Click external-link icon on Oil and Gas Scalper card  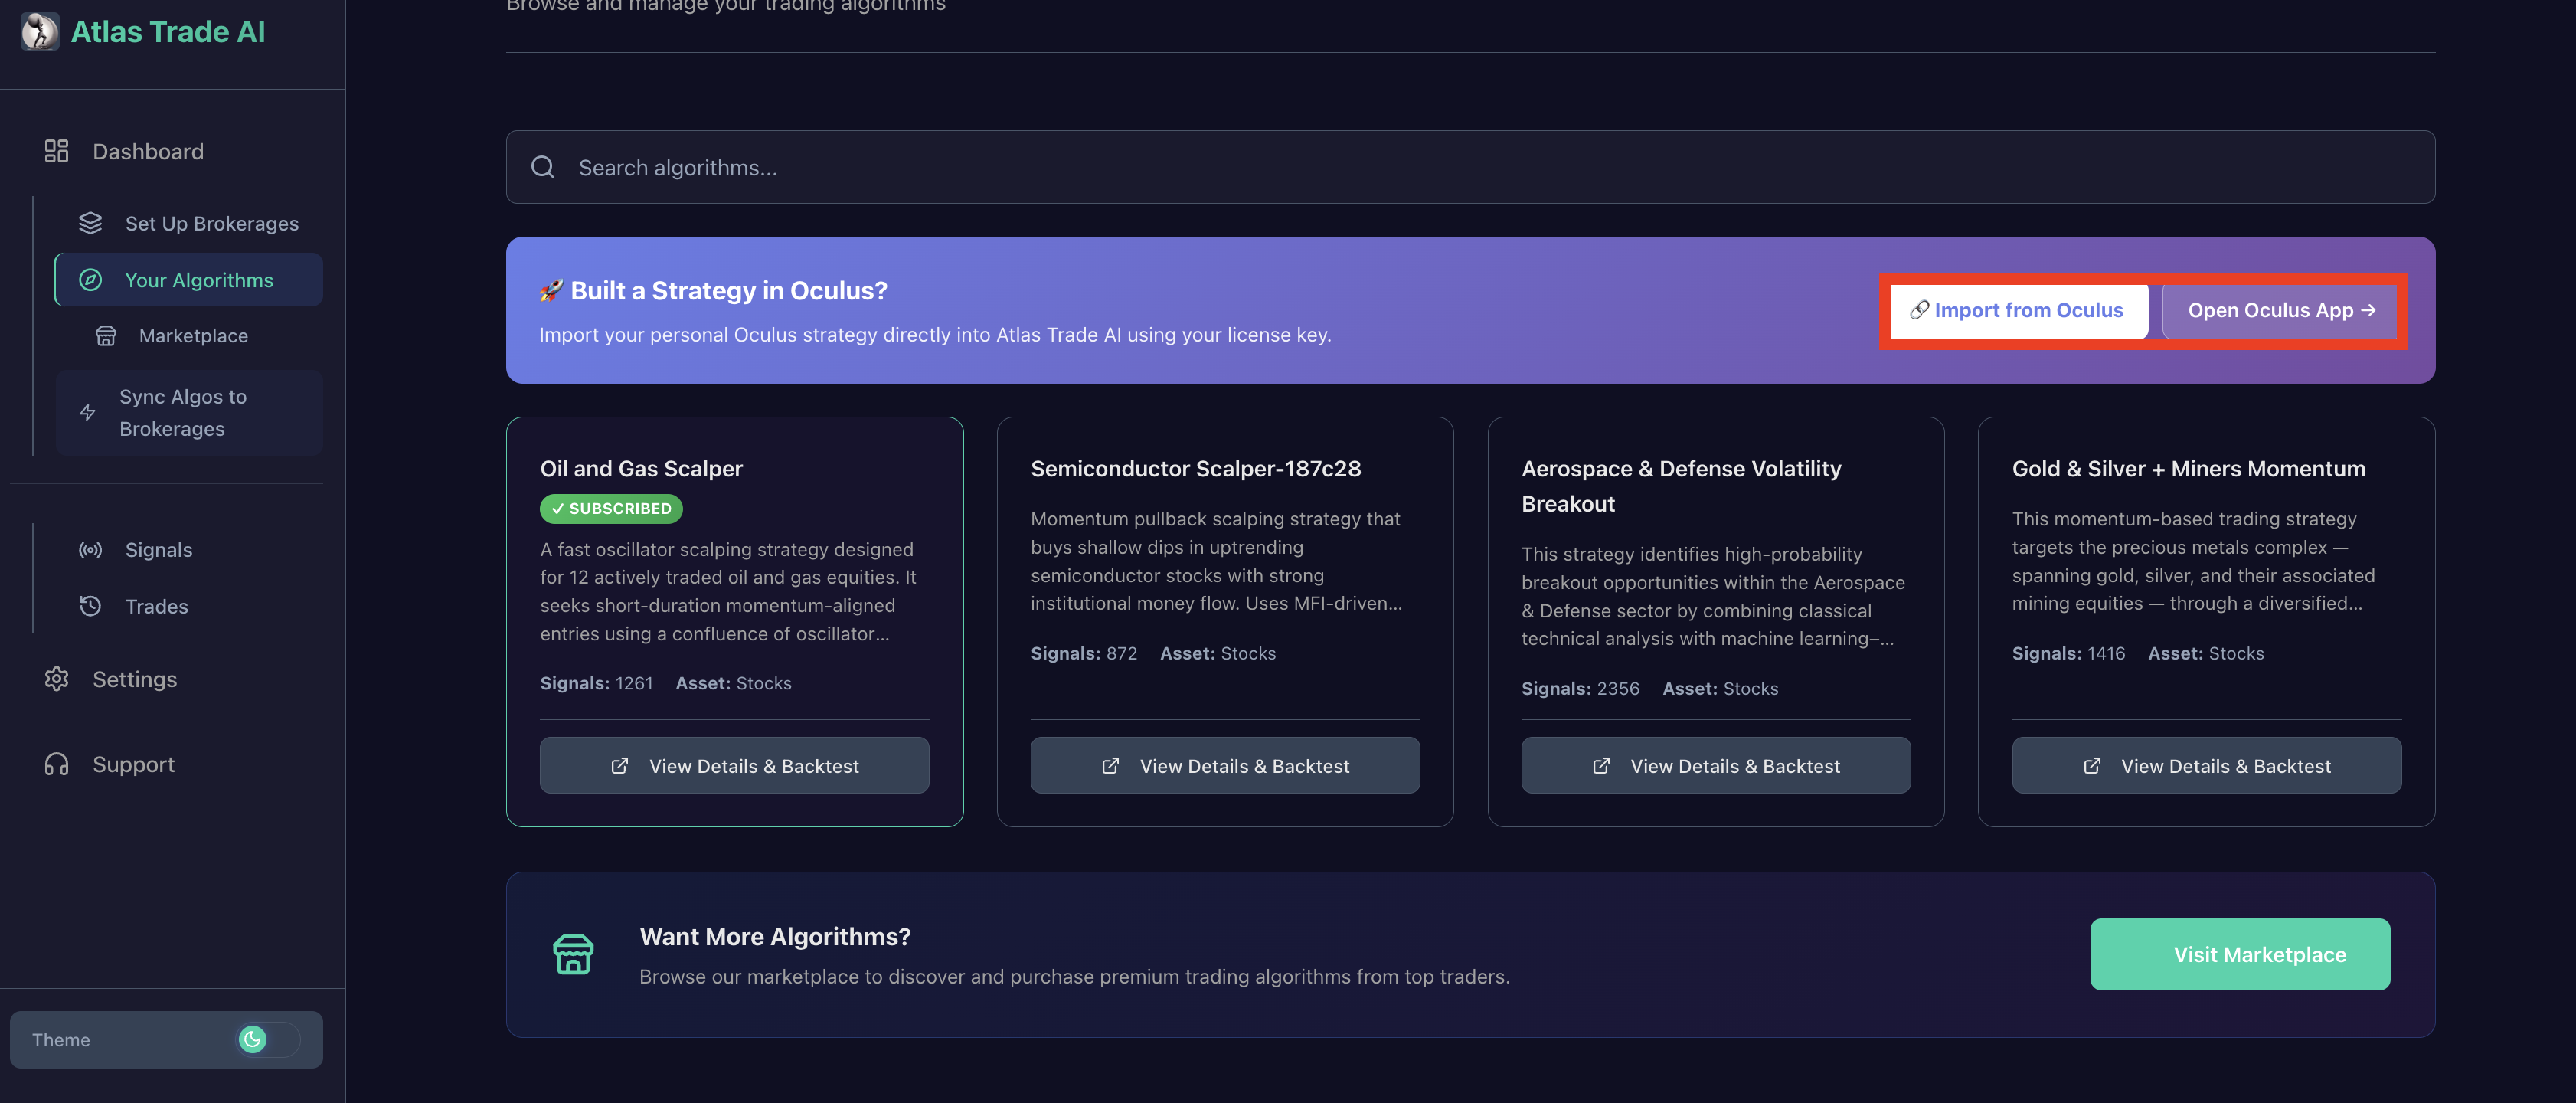tap(620, 765)
